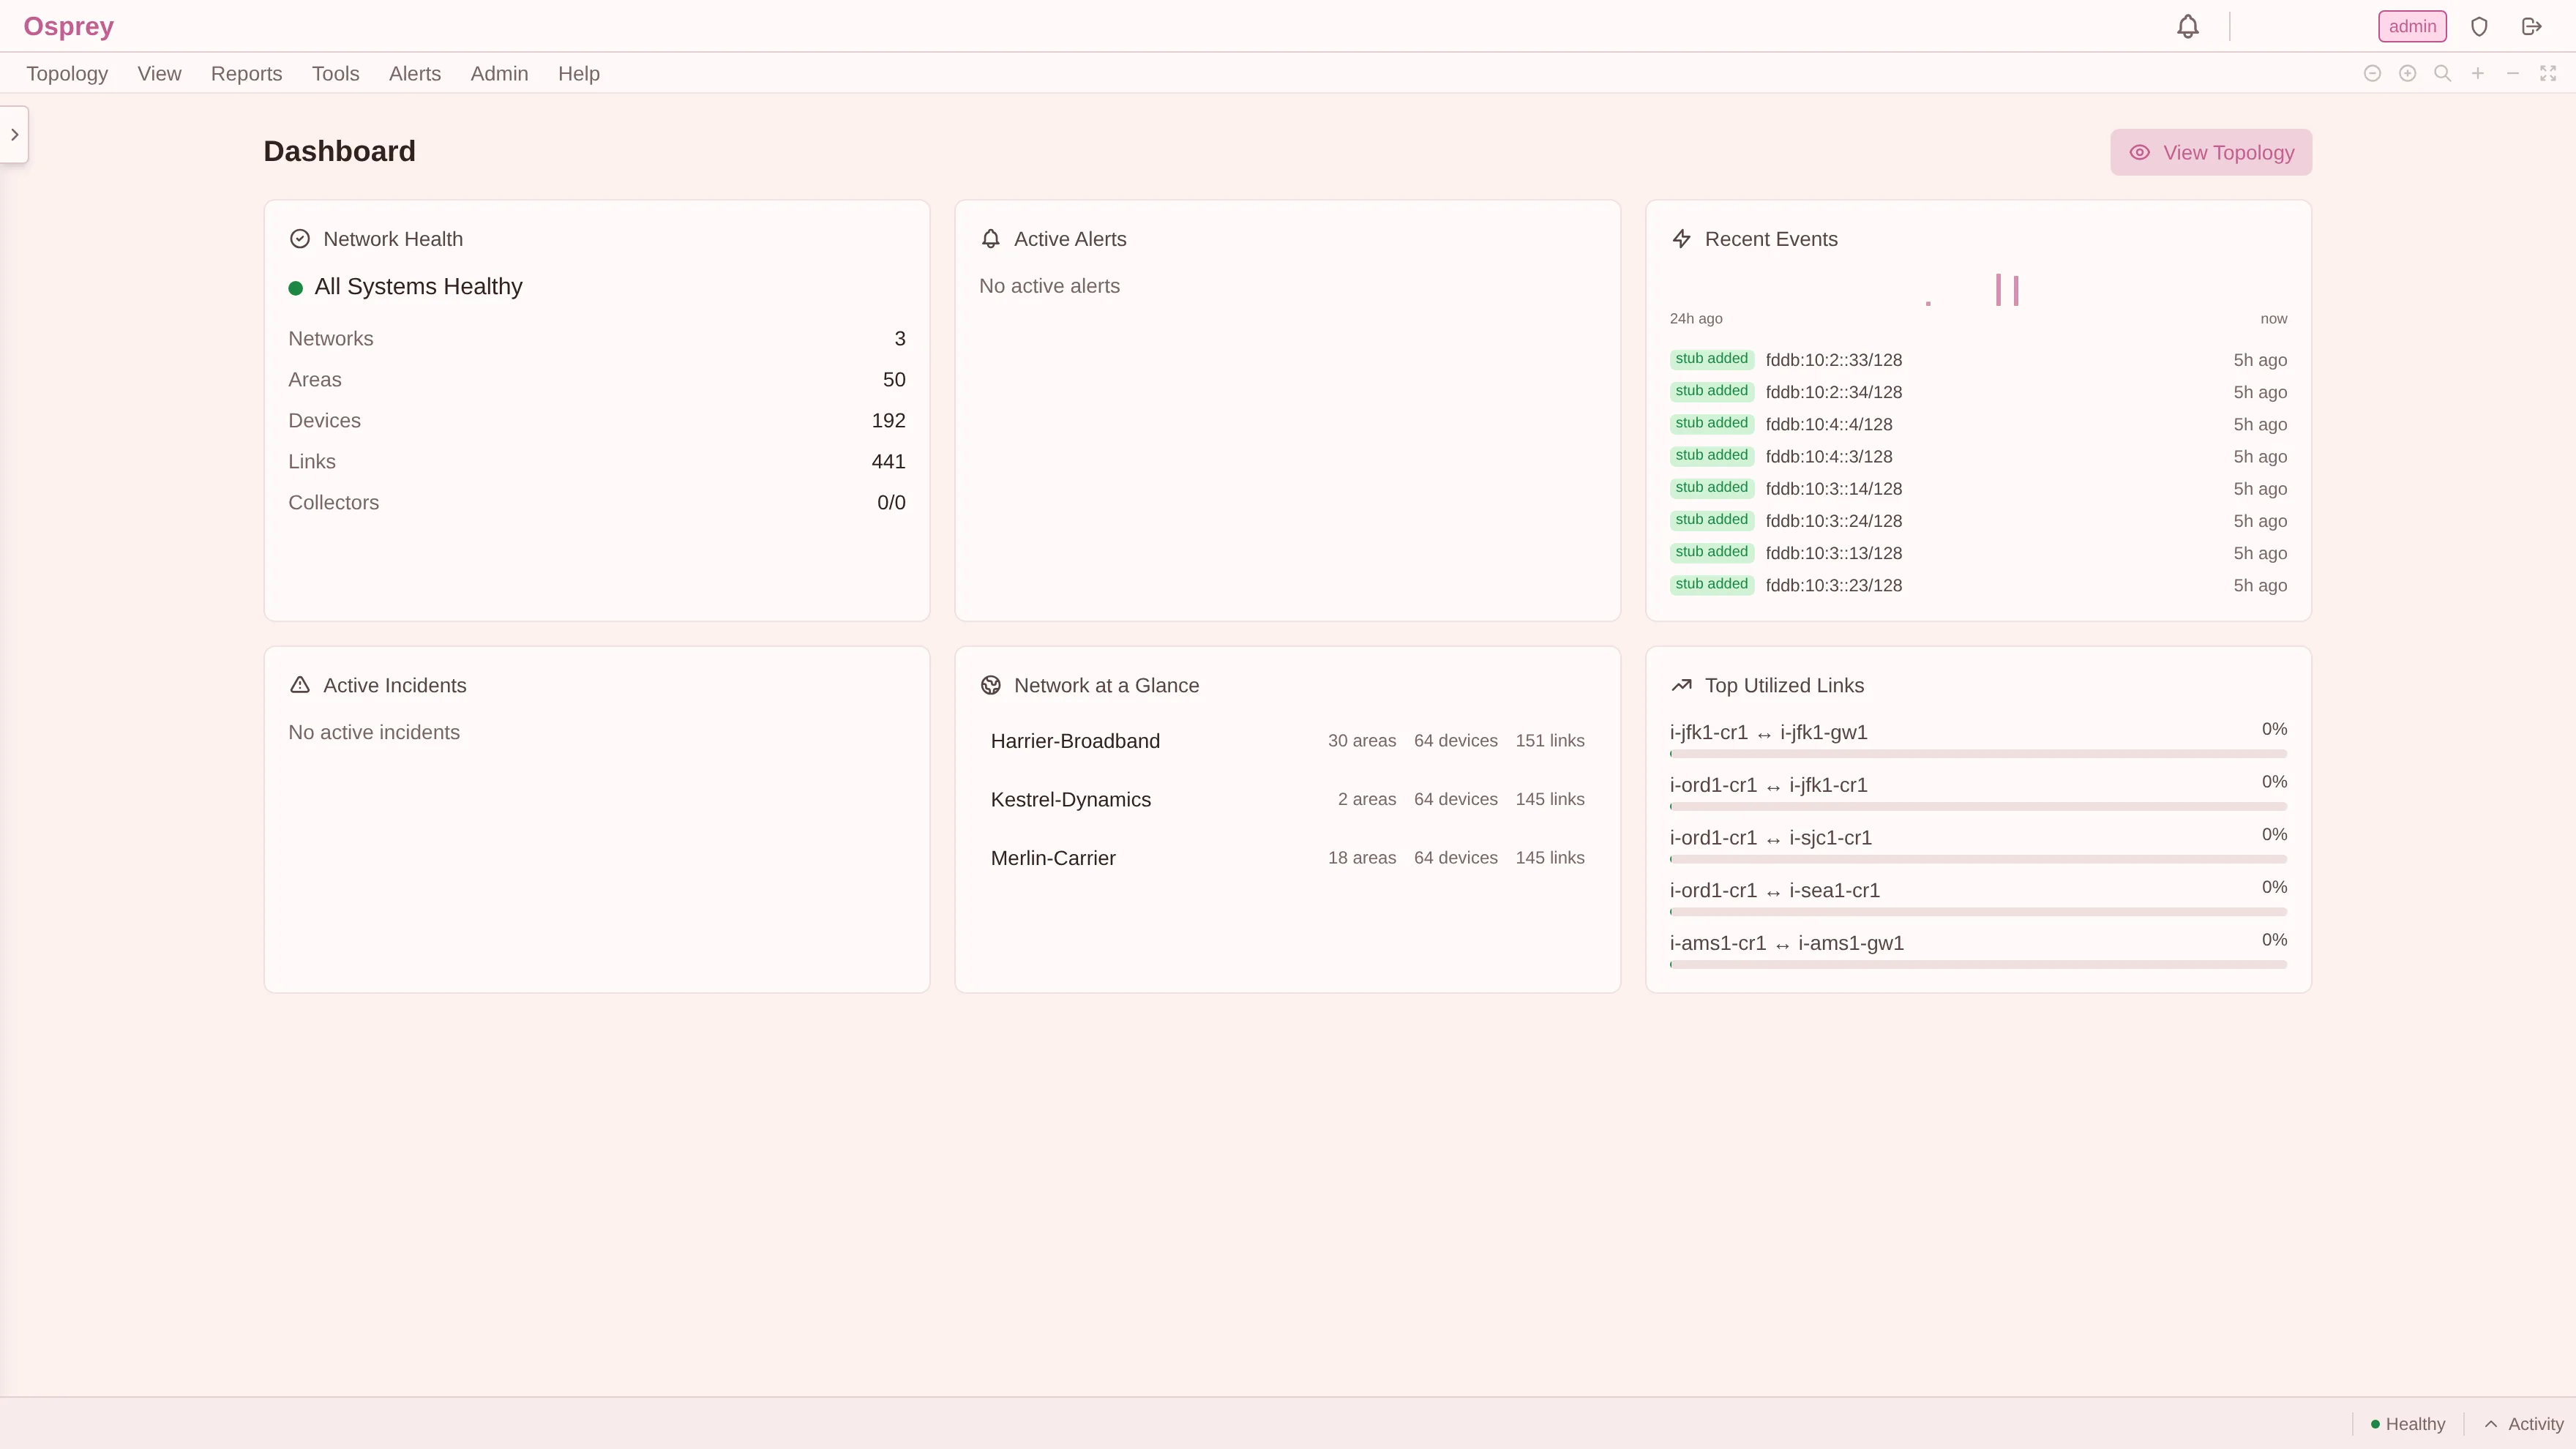Viewport: 2576px width, 1449px height.
Task: Expand the Activity panel in status bar
Action: point(2524,1424)
